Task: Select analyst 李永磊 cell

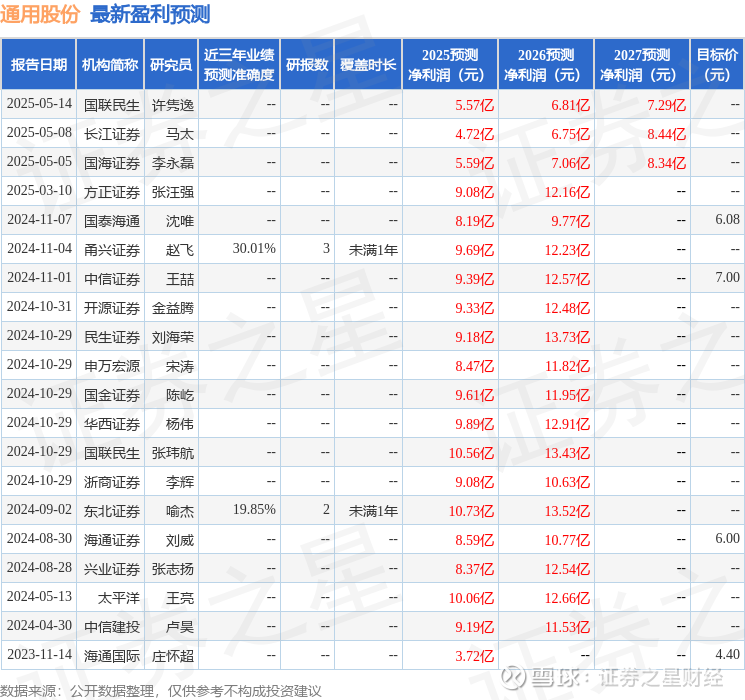Action: (173, 163)
